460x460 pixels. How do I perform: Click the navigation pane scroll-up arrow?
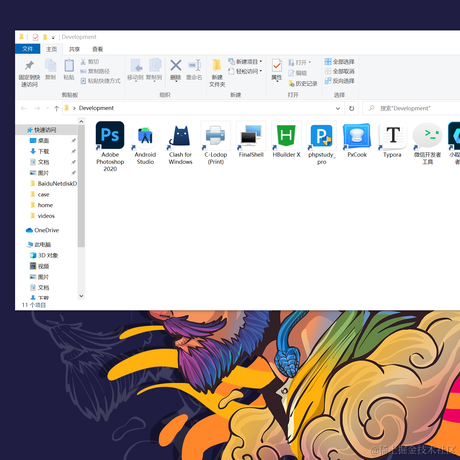pos(81,122)
